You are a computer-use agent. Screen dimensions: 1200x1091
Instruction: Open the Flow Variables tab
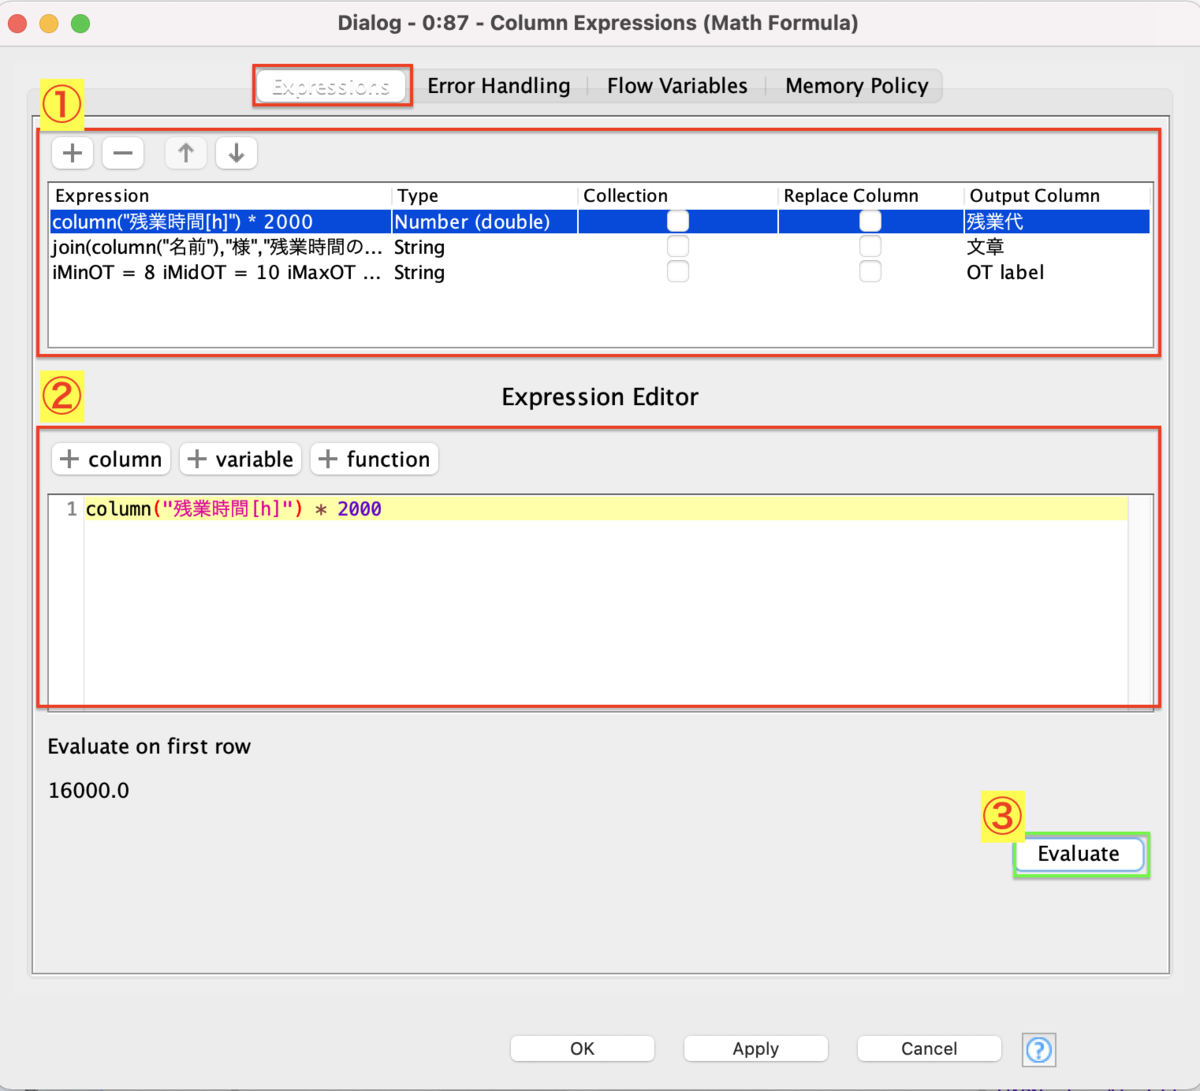(x=676, y=86)
